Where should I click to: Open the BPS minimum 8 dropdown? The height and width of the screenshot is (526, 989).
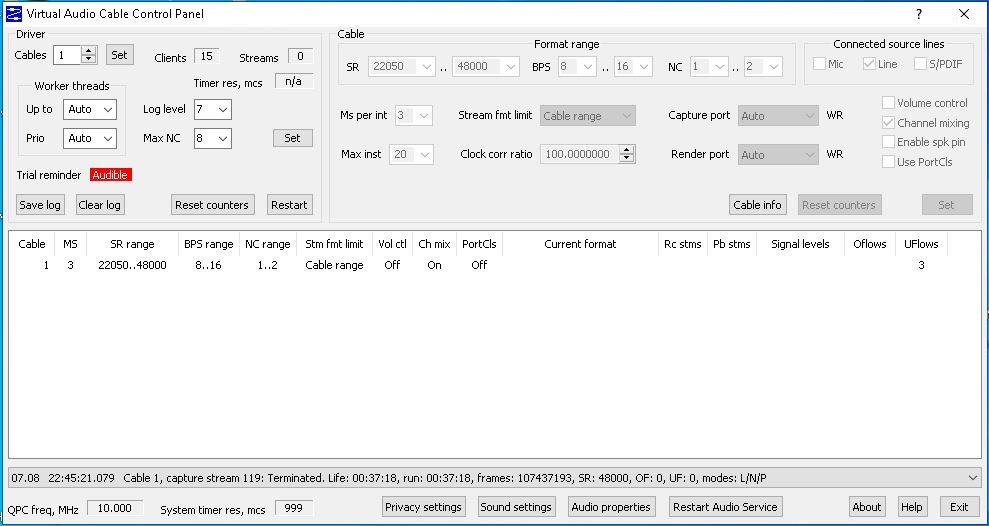pos(577,66)
